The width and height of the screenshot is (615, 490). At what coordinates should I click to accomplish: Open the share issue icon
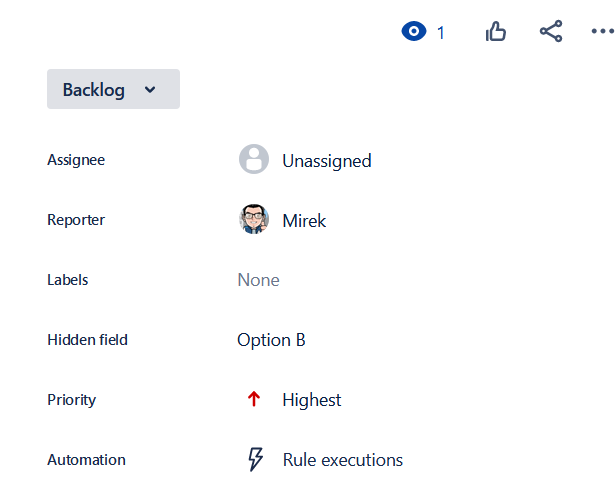551,32
